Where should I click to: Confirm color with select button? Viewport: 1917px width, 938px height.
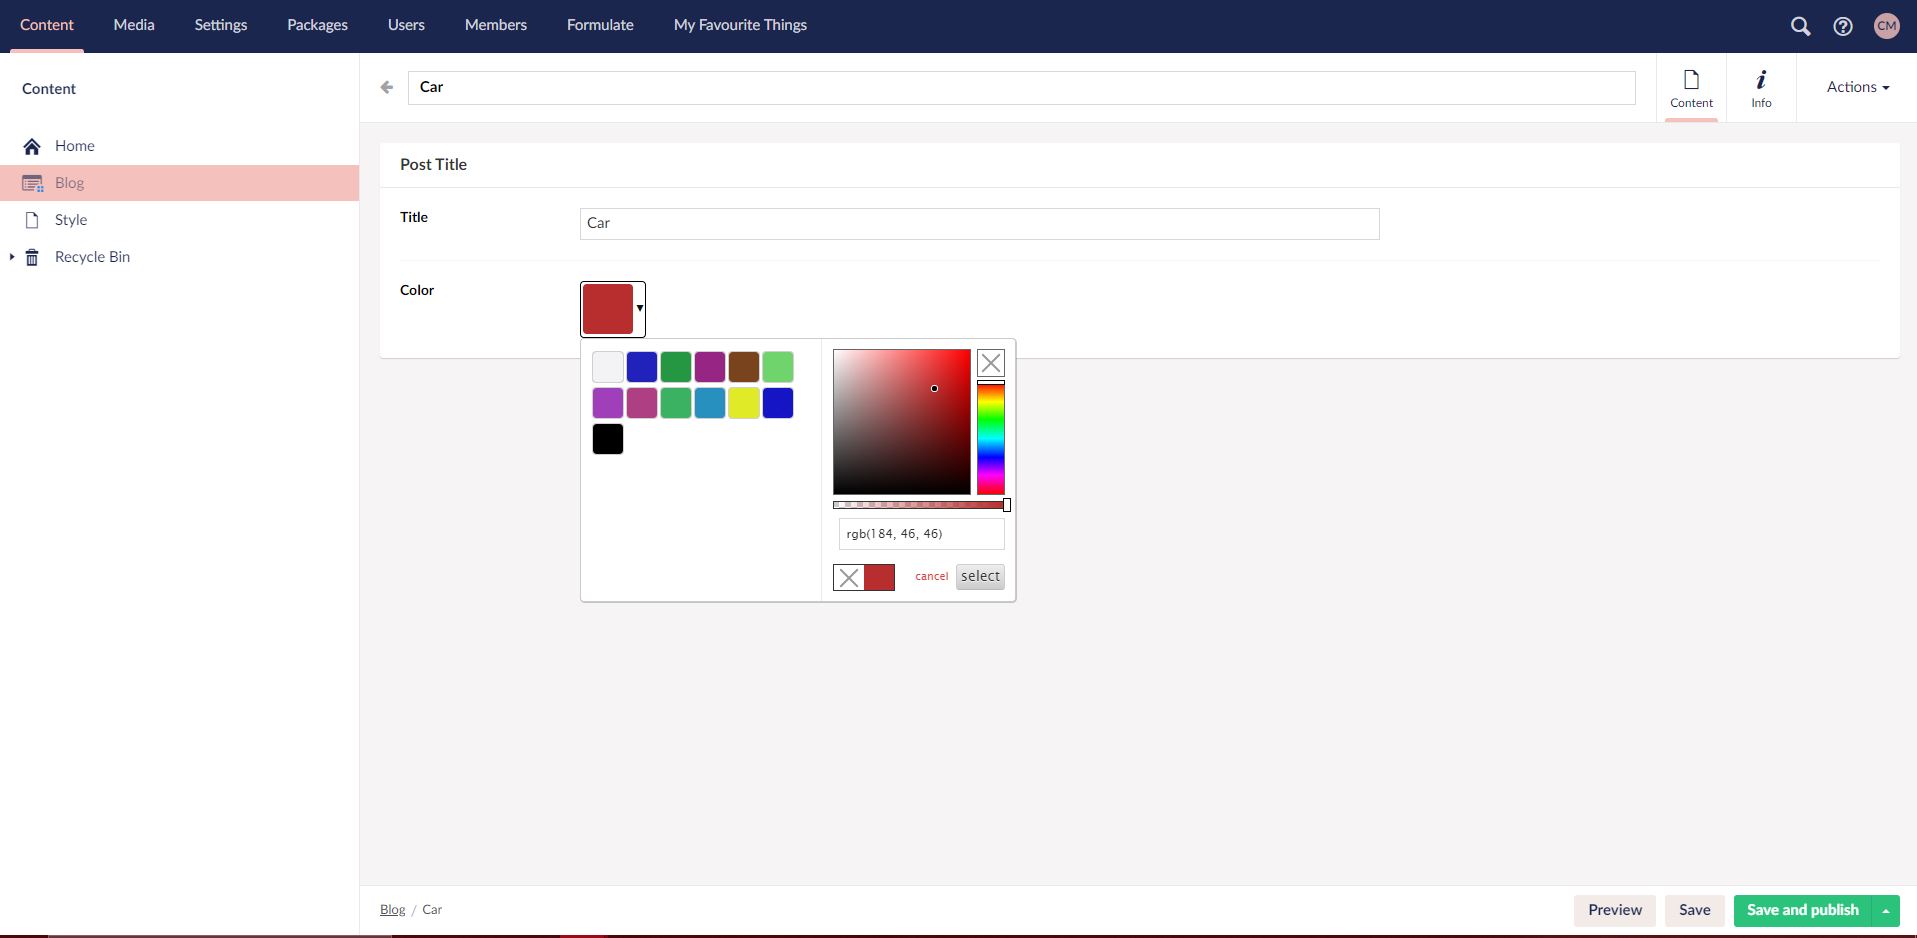[980, 576]
